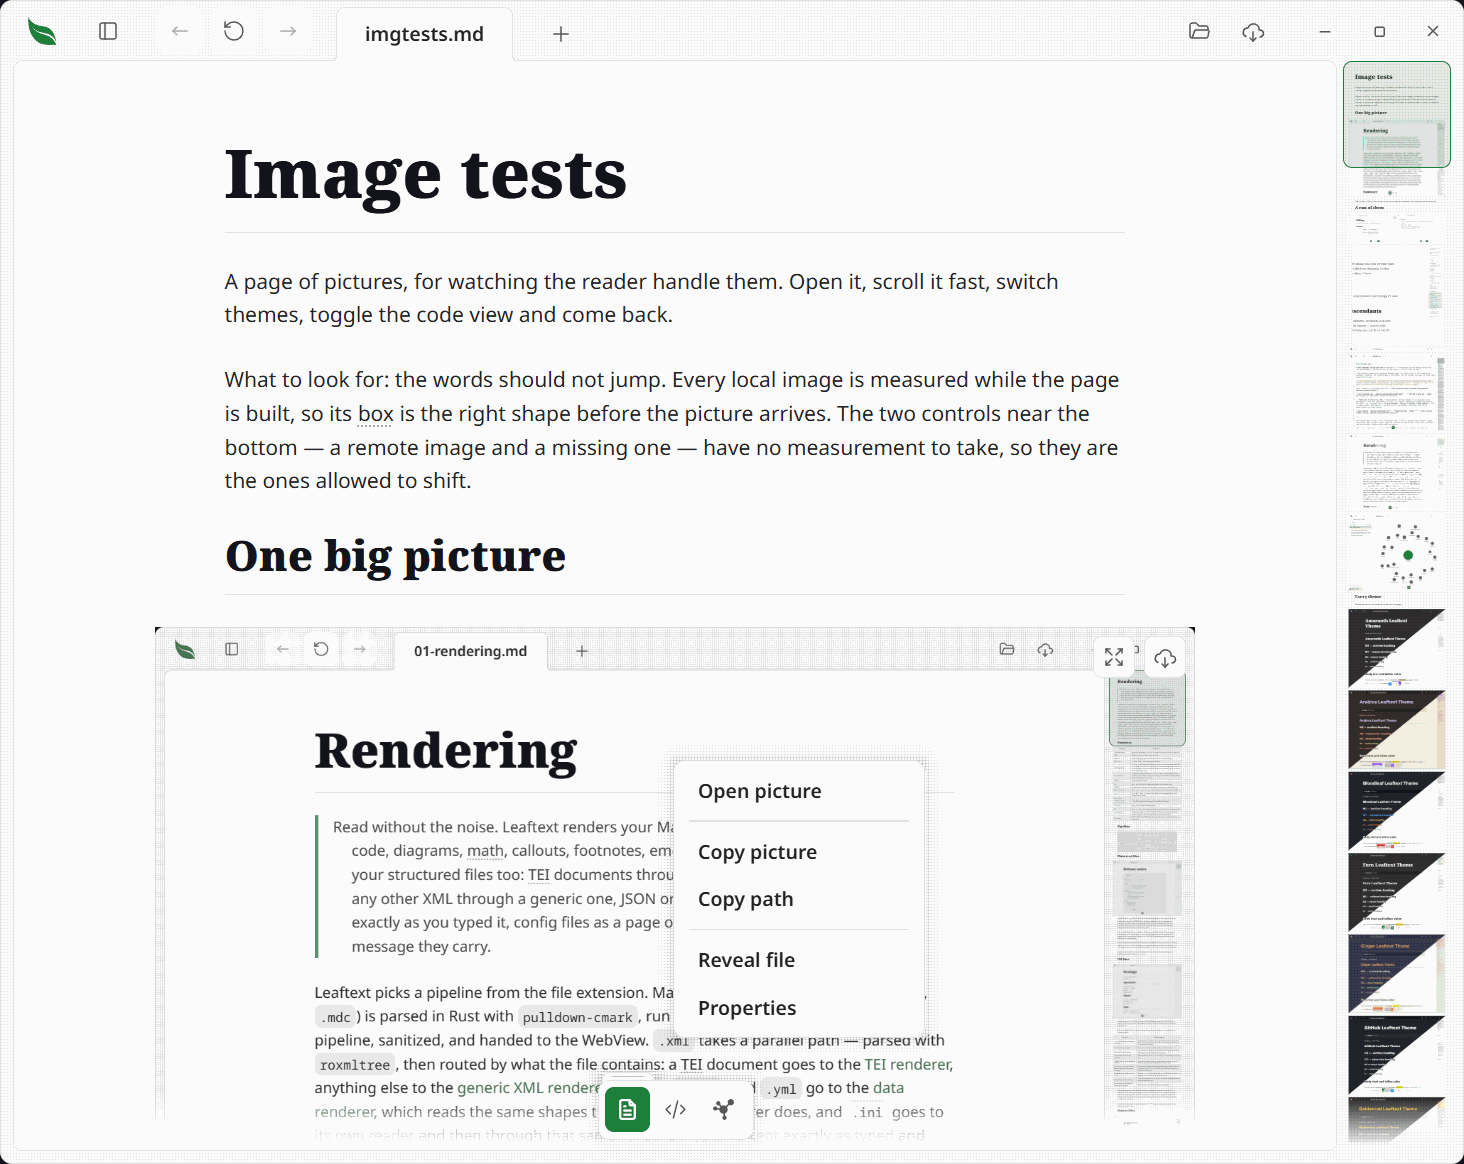
Task: Open the graph view icon
Action: (x=723, y=1109)
